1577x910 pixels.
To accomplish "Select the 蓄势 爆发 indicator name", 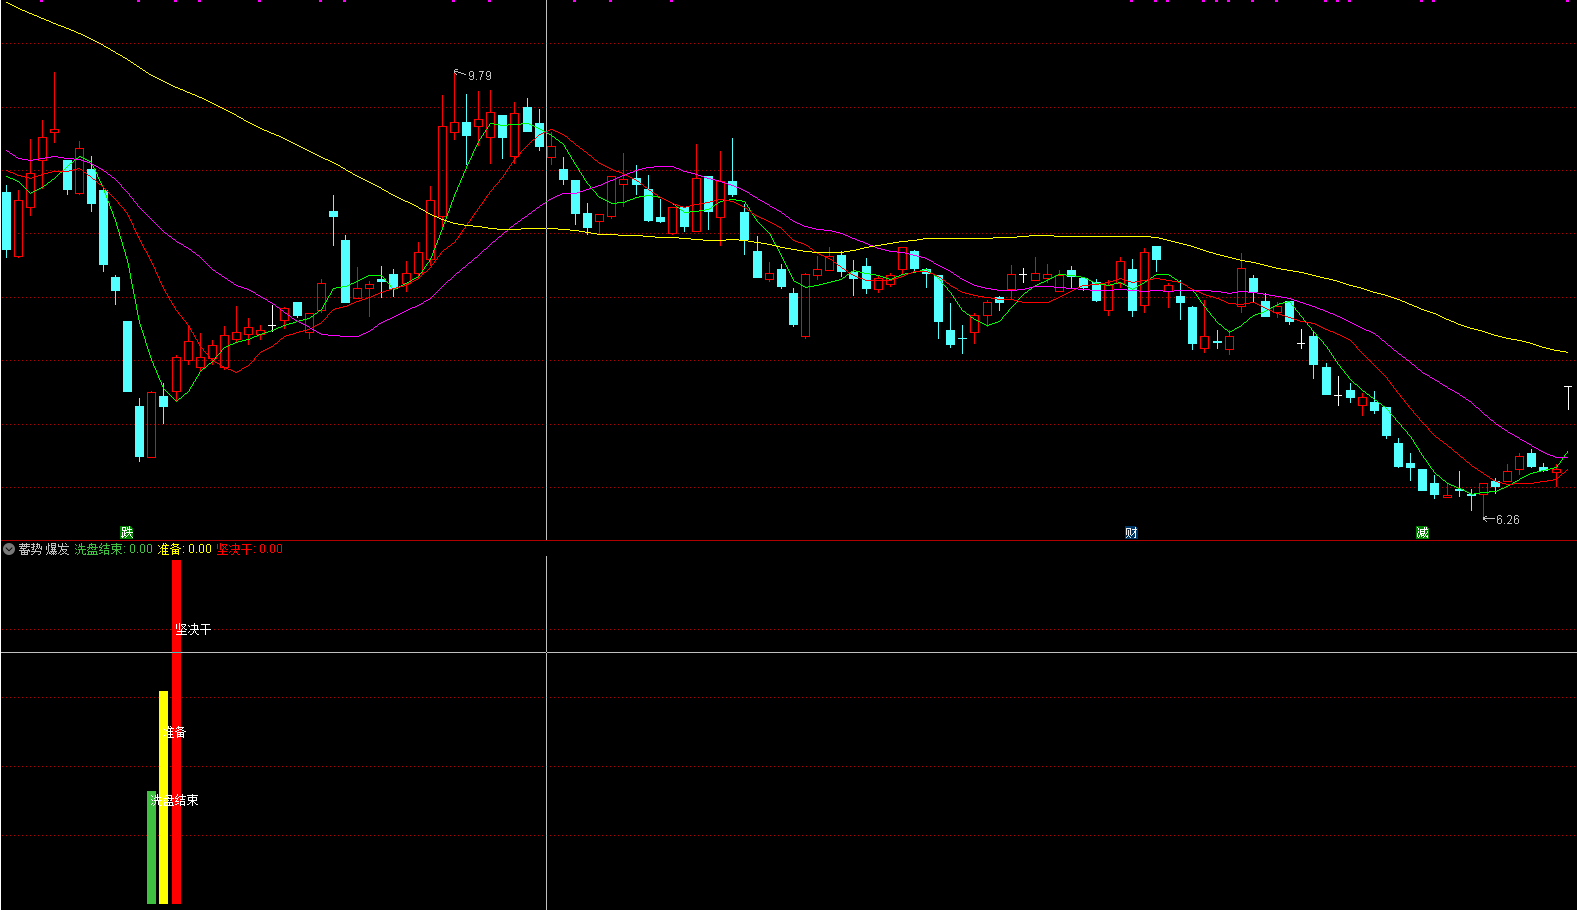I will tap(44, 549).
